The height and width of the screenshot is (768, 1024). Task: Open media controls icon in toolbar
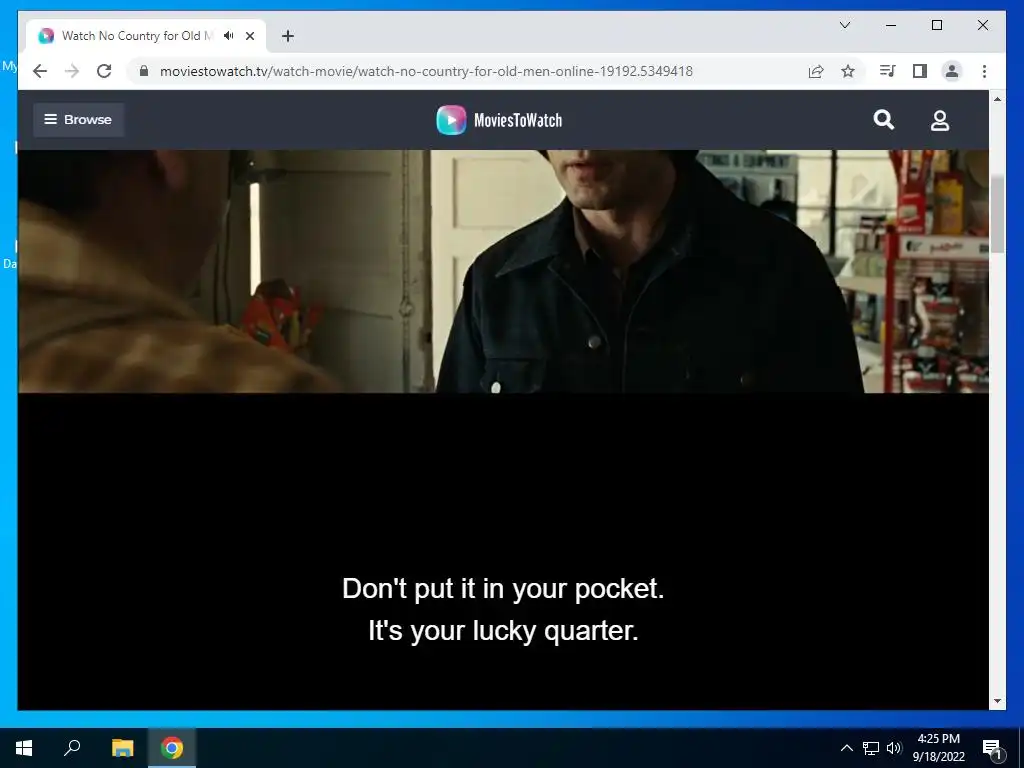[888, 71]
